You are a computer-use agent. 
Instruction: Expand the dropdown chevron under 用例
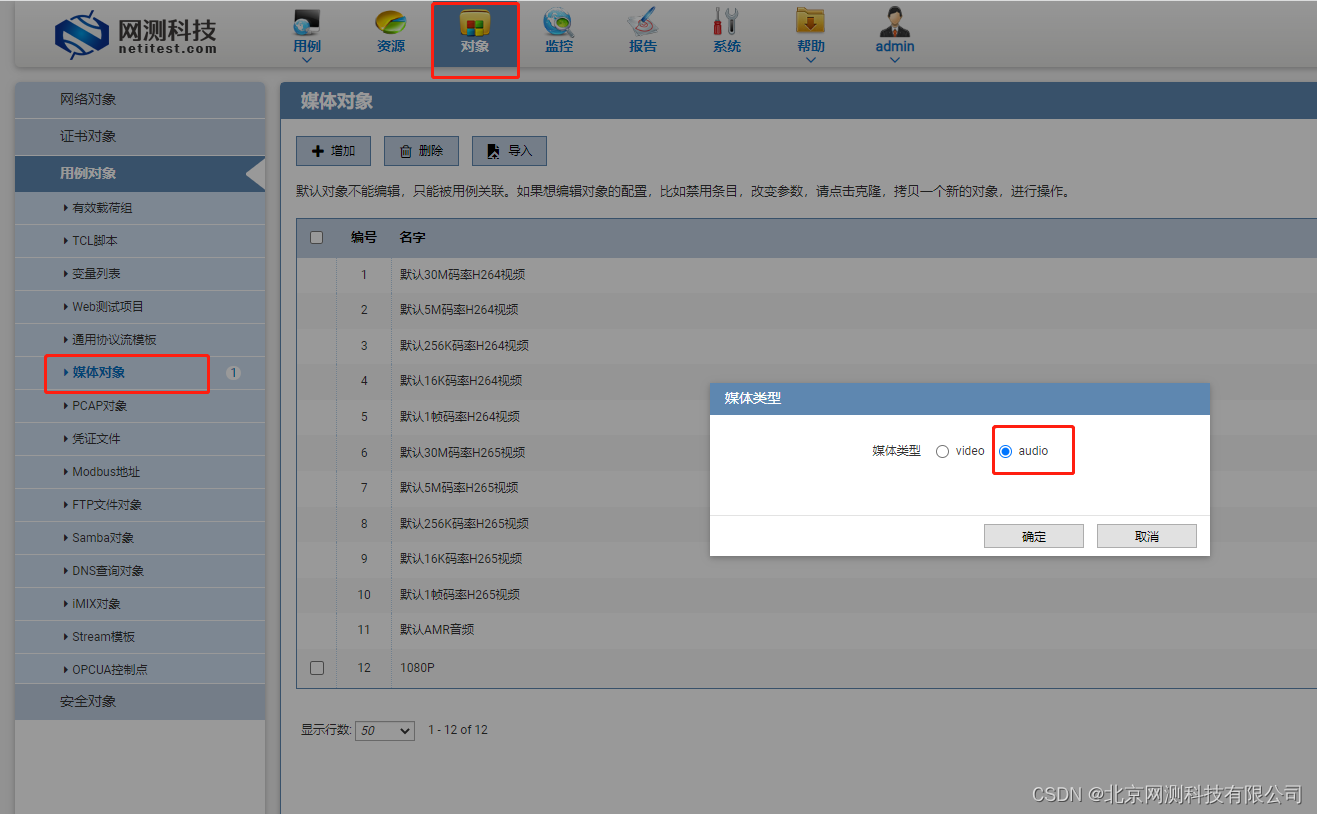tap(307, 60)
